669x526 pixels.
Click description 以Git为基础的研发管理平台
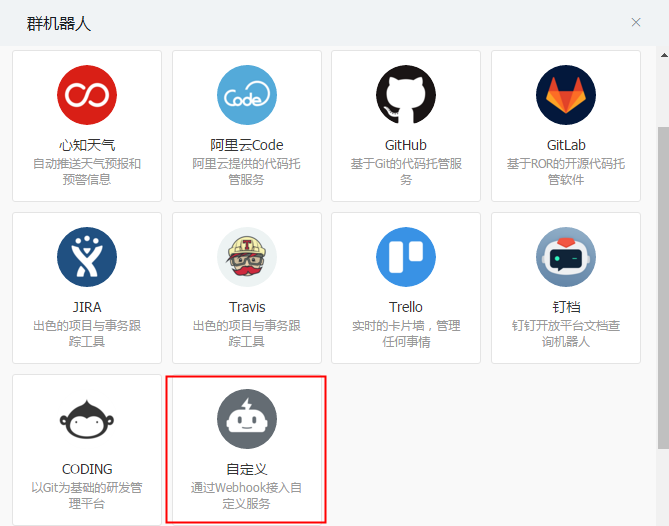pos(87,496)
